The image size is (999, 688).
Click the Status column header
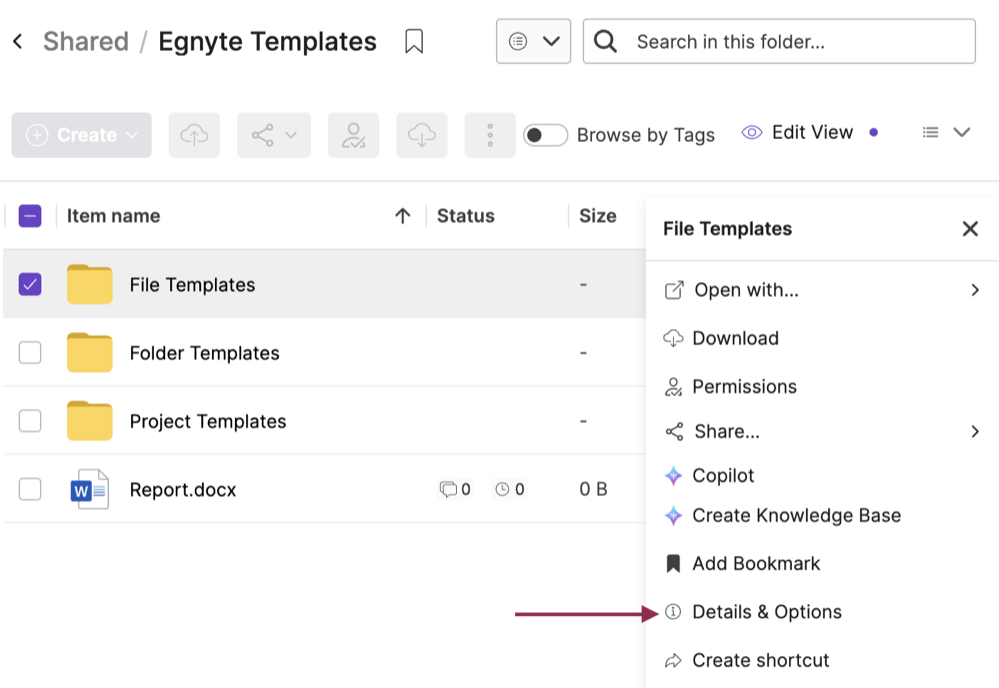pos(466,216)
